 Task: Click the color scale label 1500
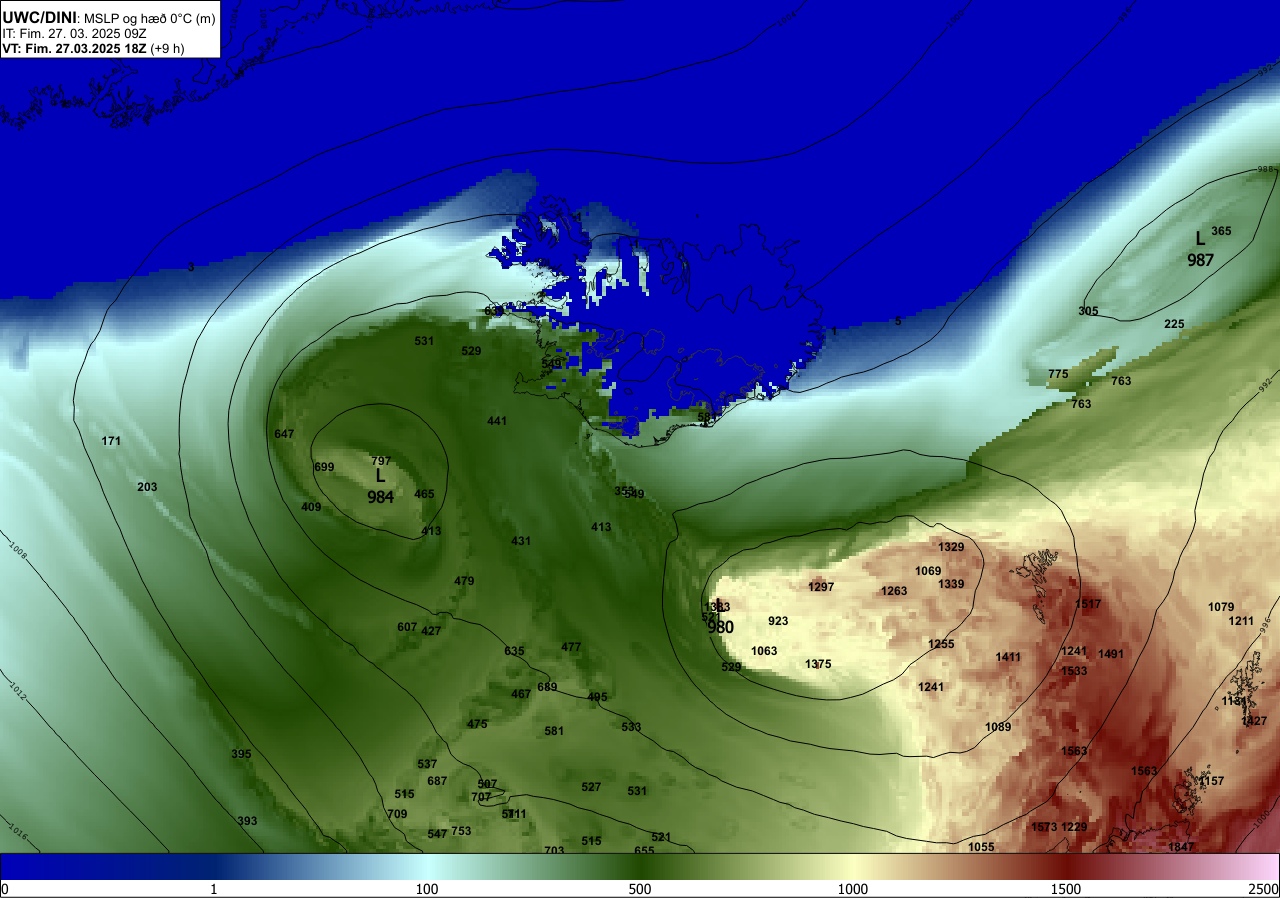pos(1066,889)
